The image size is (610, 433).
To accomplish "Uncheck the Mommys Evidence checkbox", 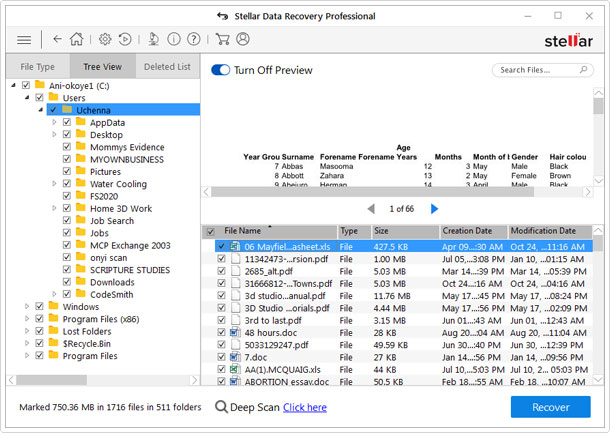I will [x=67, y=147].
